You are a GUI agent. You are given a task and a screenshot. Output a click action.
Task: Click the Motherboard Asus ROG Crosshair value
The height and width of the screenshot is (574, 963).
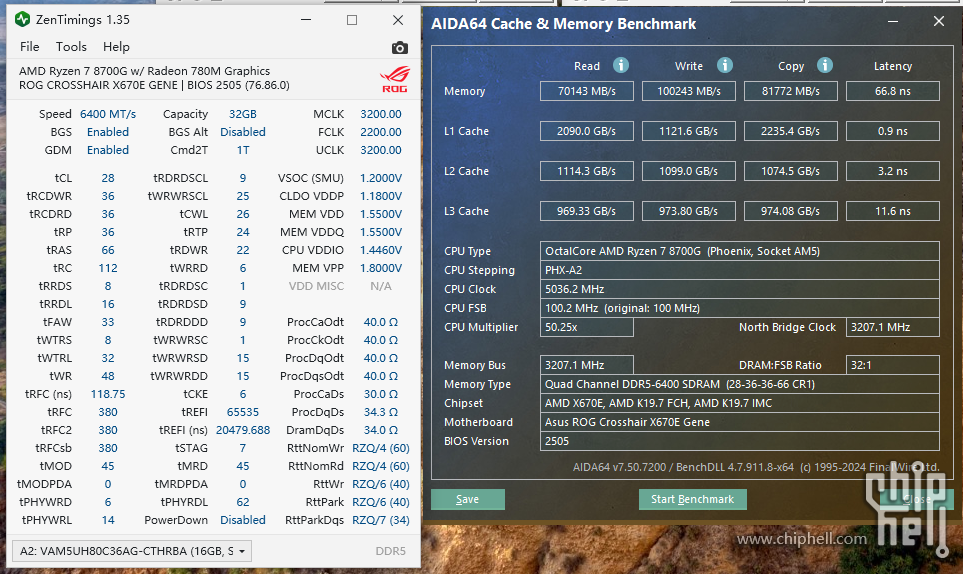(x=739, y=422)
